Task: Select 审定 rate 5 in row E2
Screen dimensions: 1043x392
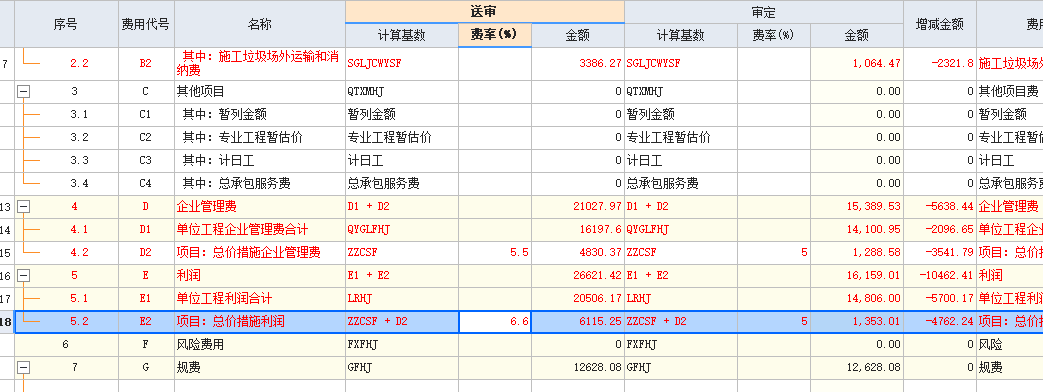Action: [x=774, y=322]
